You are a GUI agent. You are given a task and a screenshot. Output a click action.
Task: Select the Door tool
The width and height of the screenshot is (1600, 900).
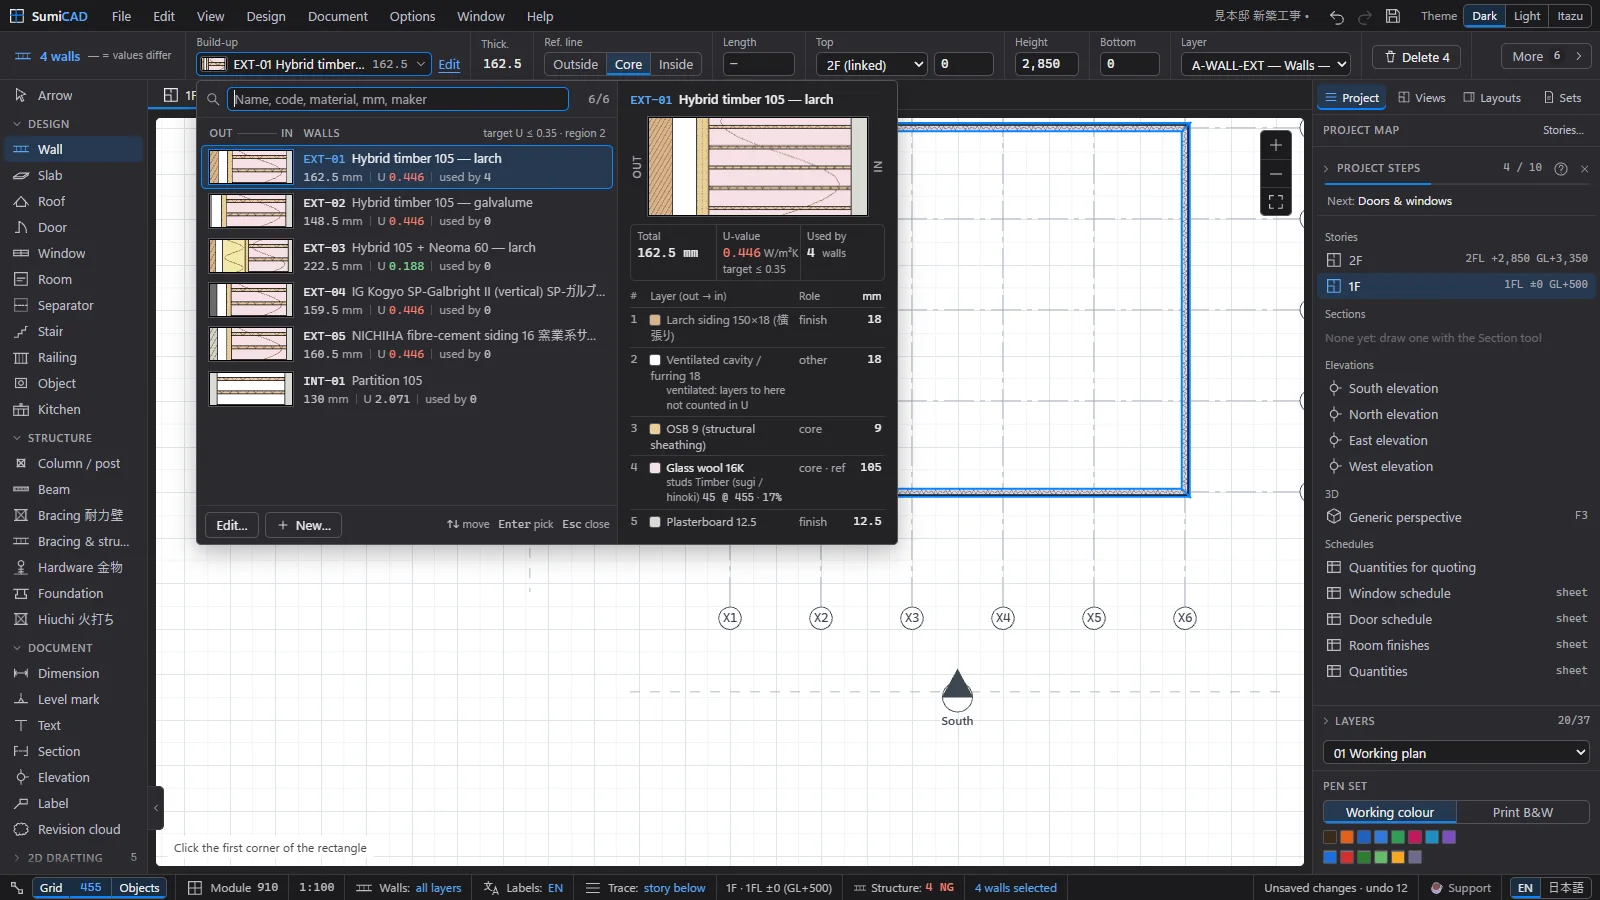click(x=72, y=227)
